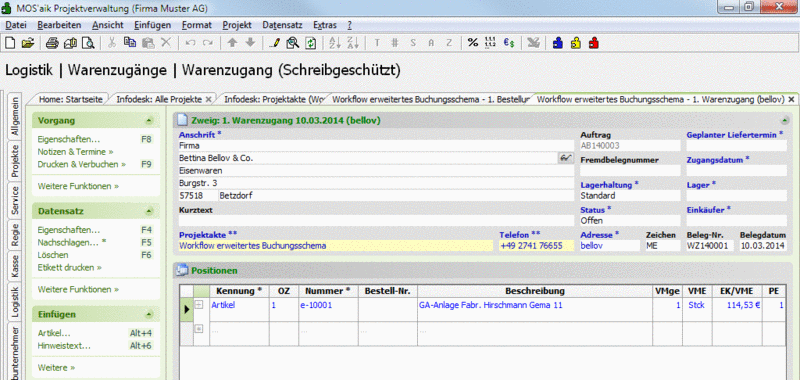Collapse the Einfügen panel section
The width and height of the screenshot is (800, 380).
(x=148, y=315)
